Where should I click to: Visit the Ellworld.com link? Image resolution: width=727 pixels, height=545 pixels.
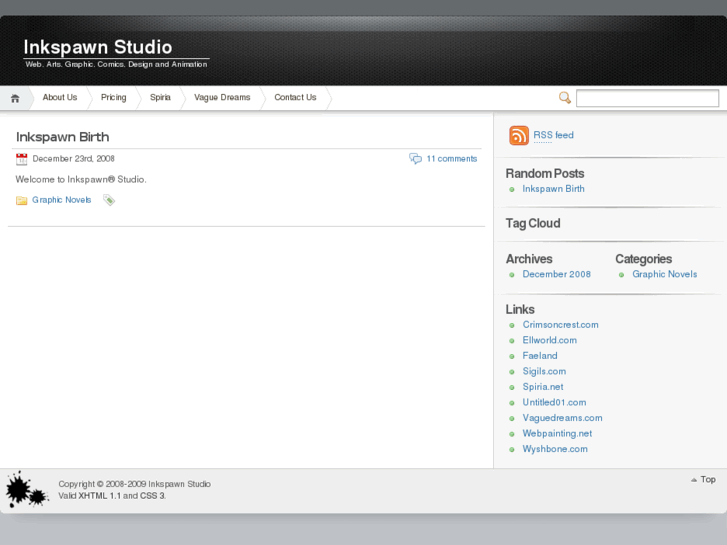pos(550,340)
